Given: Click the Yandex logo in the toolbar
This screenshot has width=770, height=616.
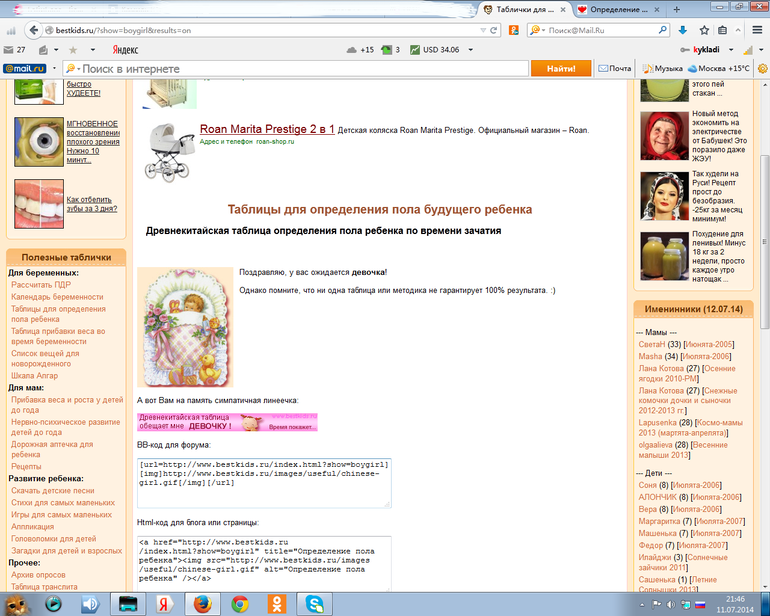Looking at the screenshot, I should (124, 50).
